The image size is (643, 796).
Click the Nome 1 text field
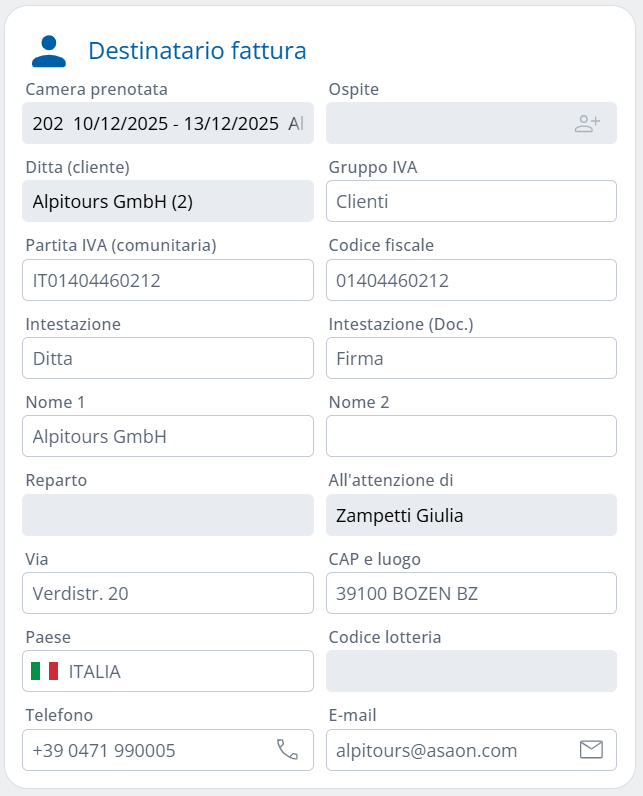(x=168, y=436)
